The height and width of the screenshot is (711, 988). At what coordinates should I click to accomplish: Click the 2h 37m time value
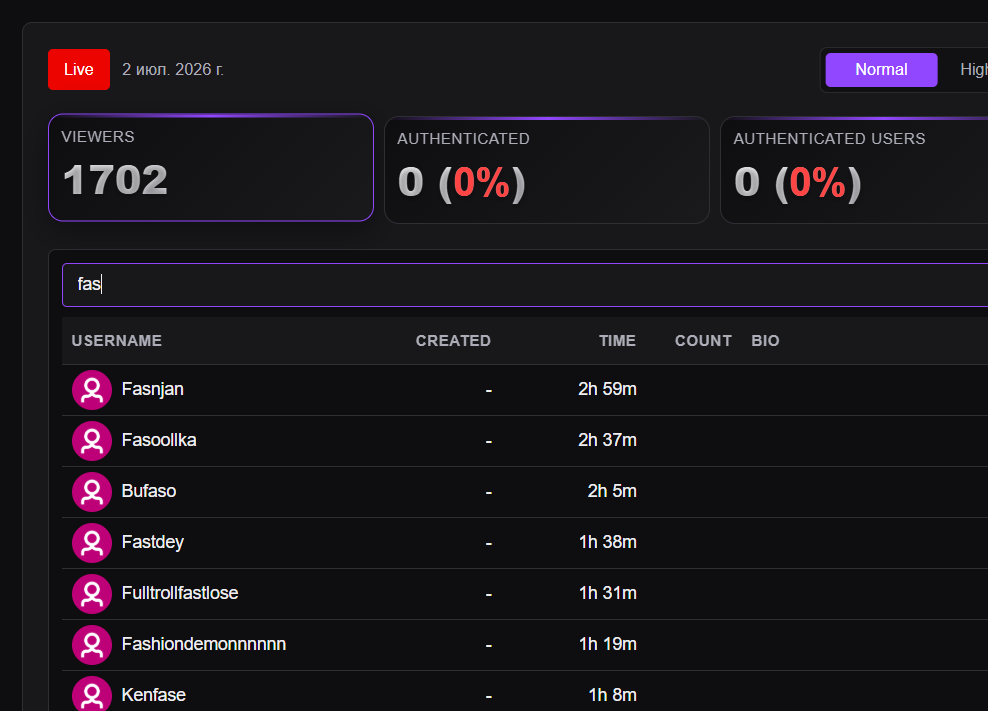(607, 440)
